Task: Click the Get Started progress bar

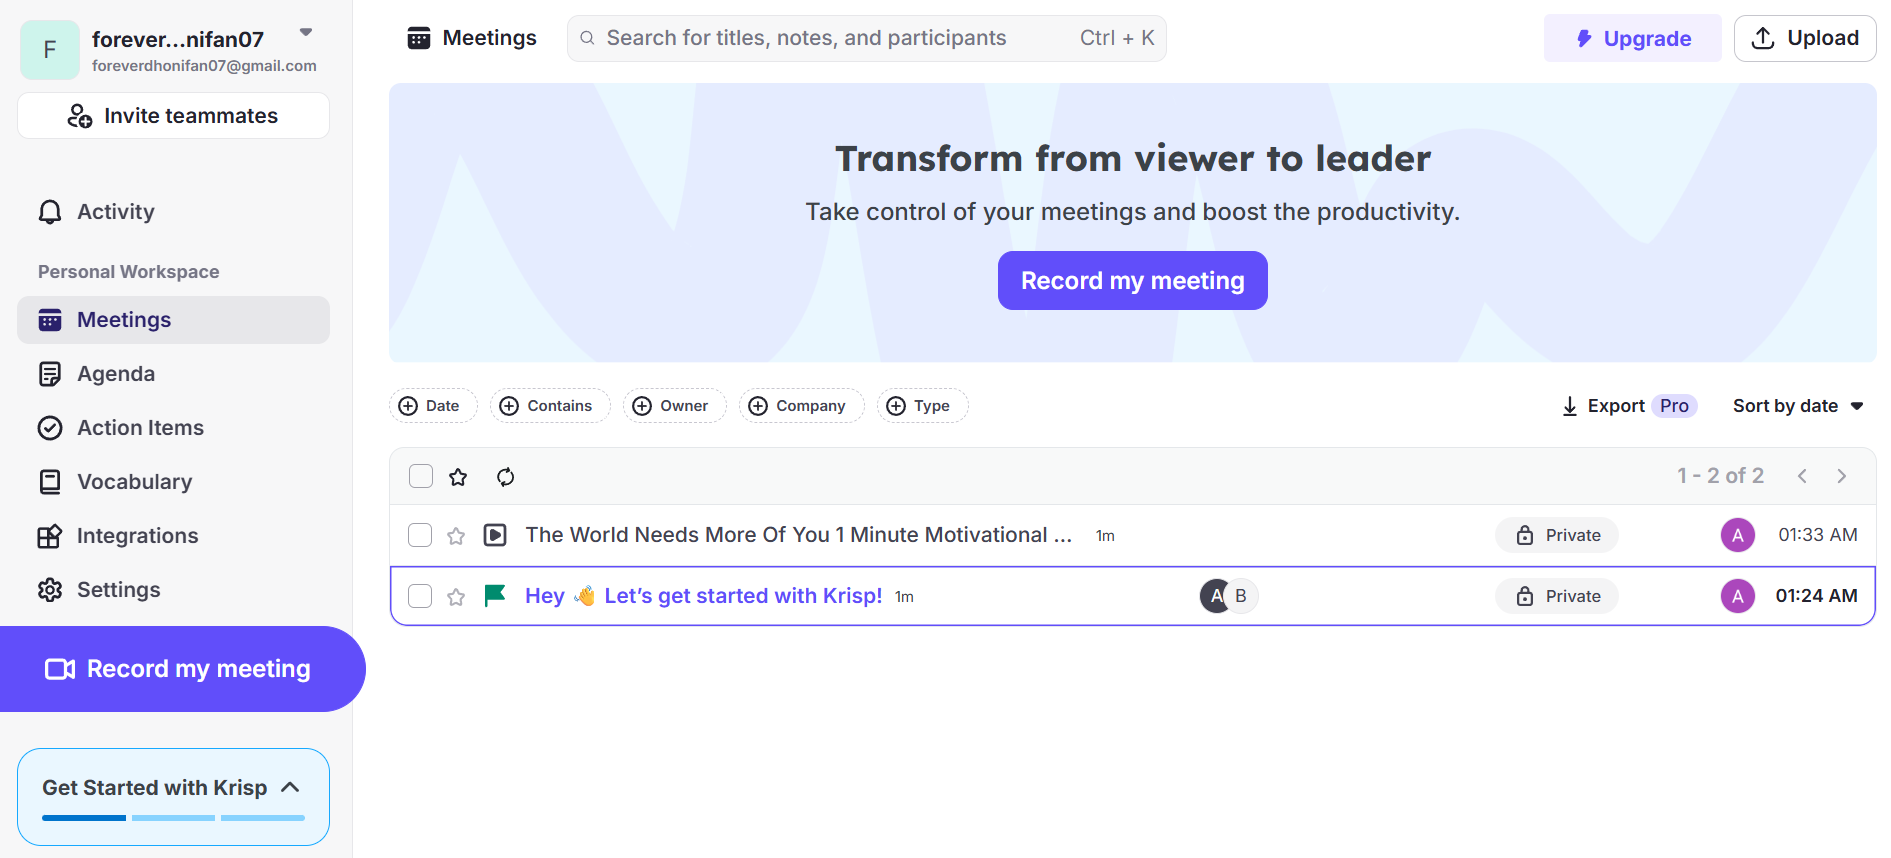Action: (x=173, y=818)
